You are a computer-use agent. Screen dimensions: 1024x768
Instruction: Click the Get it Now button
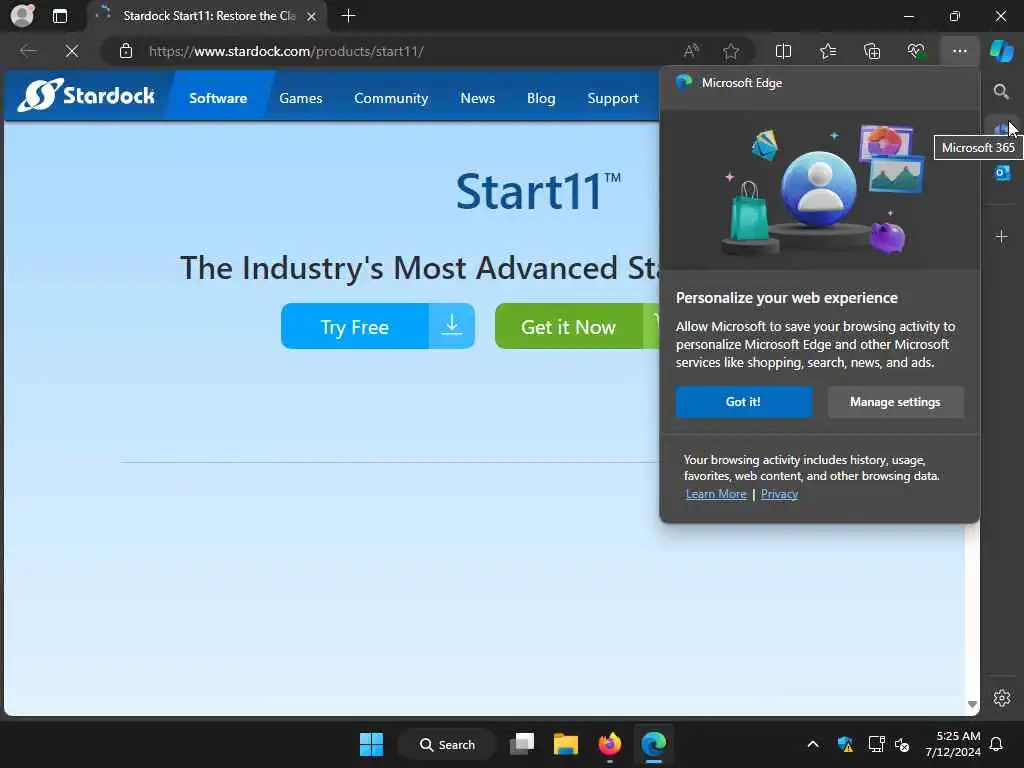[x=577, y=326]
